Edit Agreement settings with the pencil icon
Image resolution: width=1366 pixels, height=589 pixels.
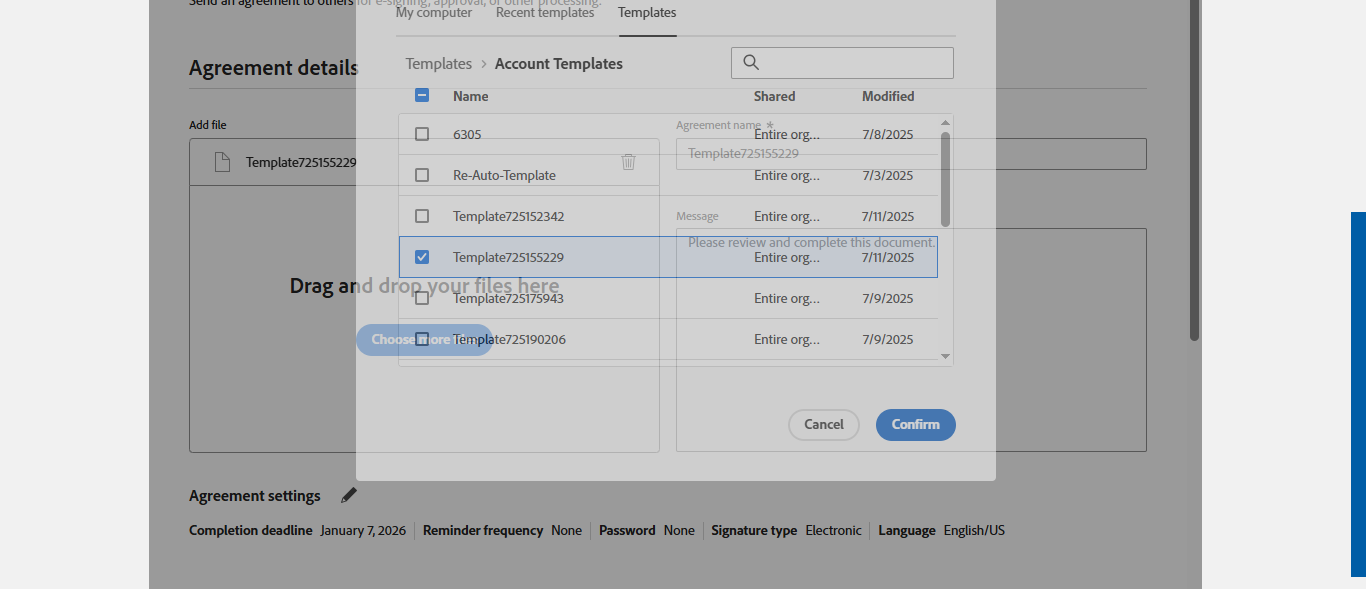[x=348, y=495]
